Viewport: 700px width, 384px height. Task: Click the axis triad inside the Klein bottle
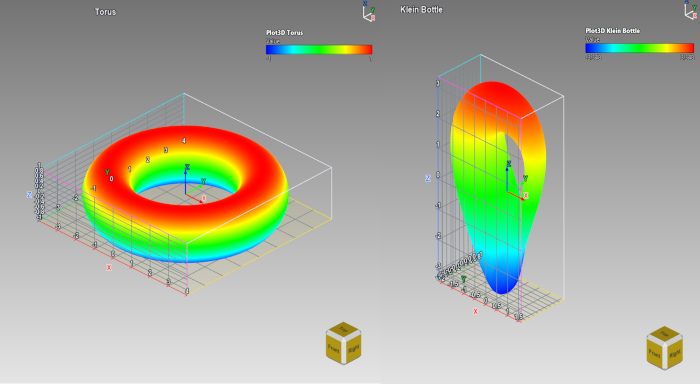tap(517, 181)
